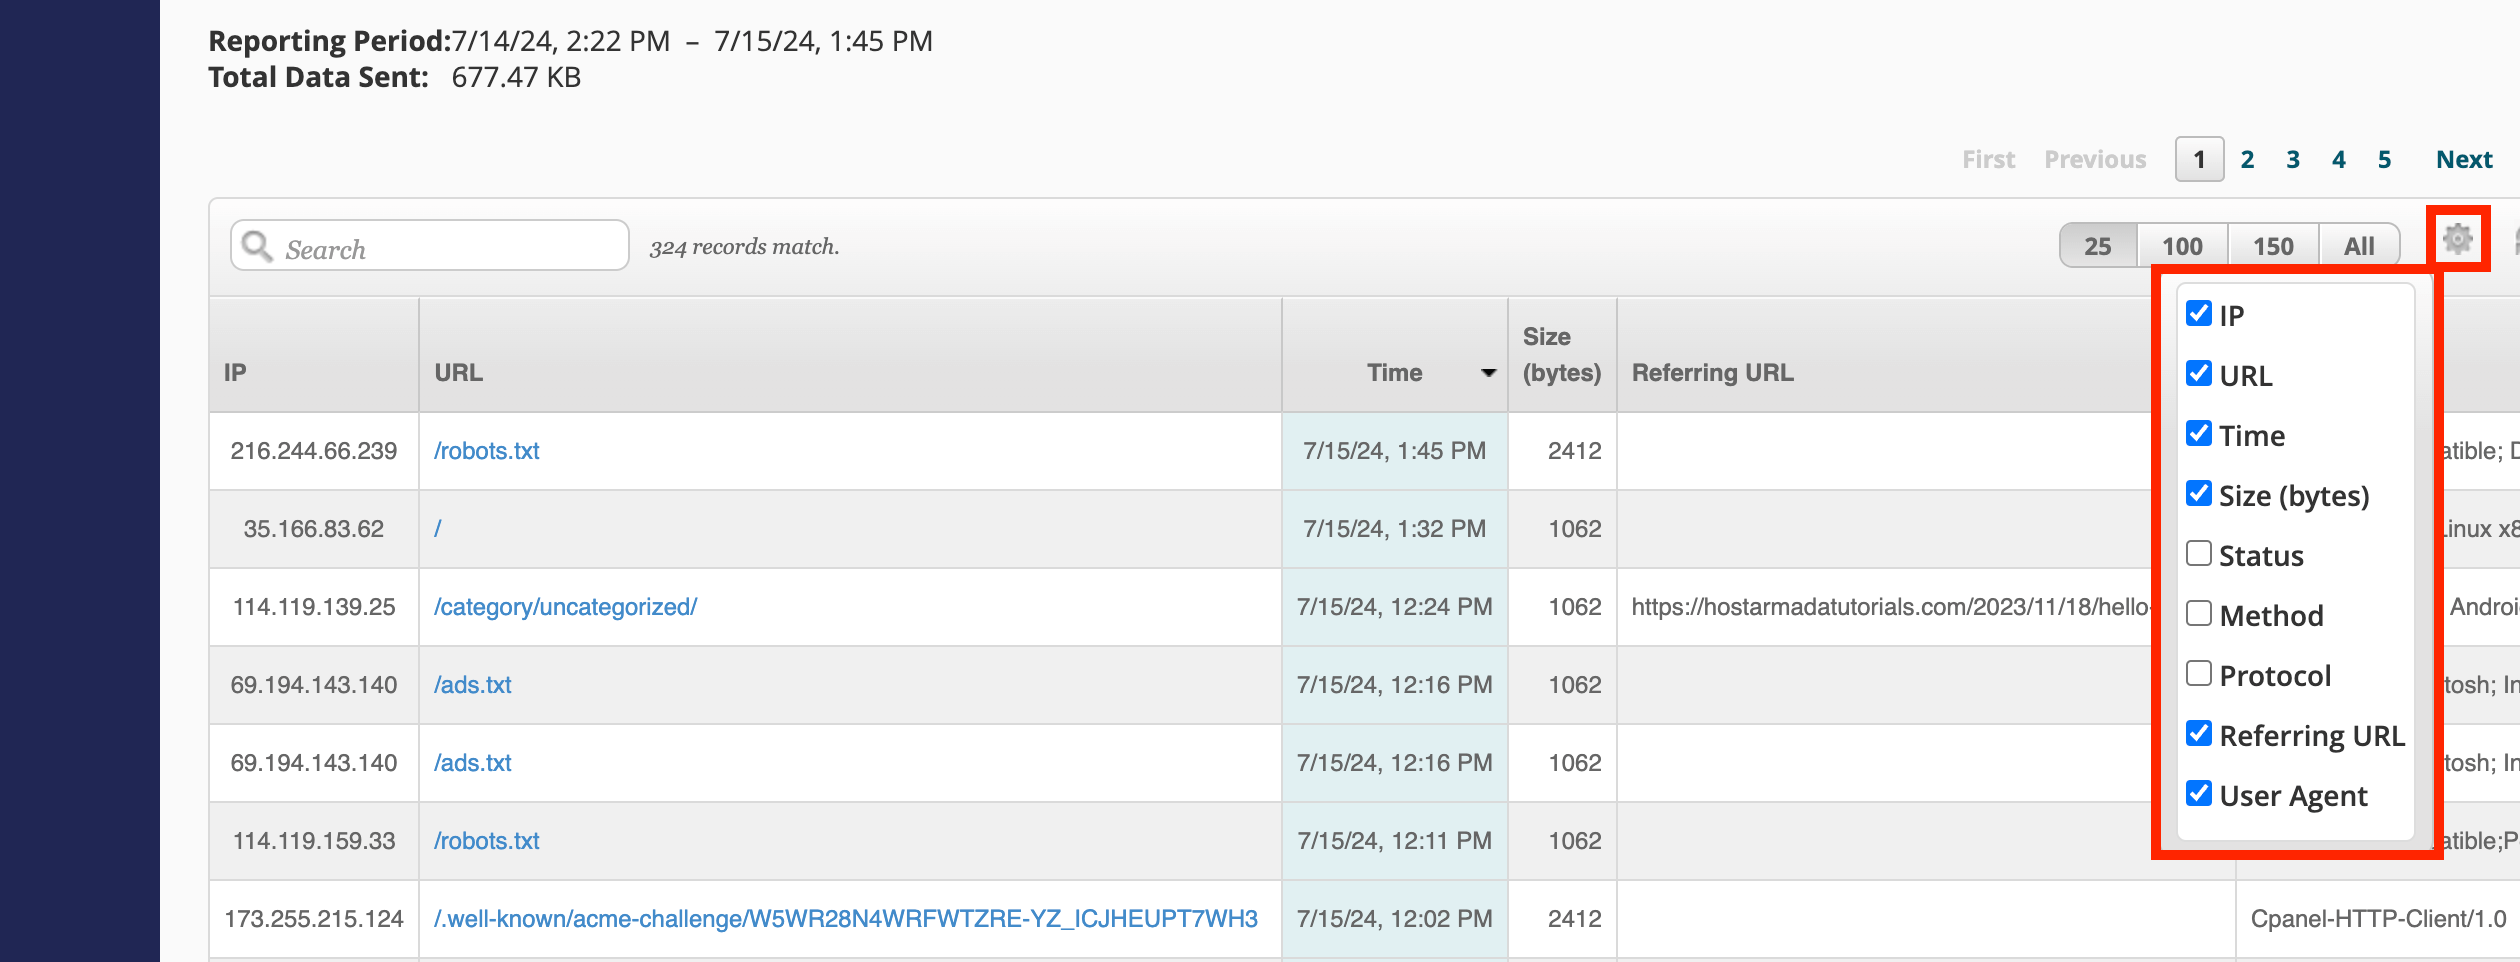The image size is (2520, 962).
Task: Show 25 records per page
Action: 2098,246
